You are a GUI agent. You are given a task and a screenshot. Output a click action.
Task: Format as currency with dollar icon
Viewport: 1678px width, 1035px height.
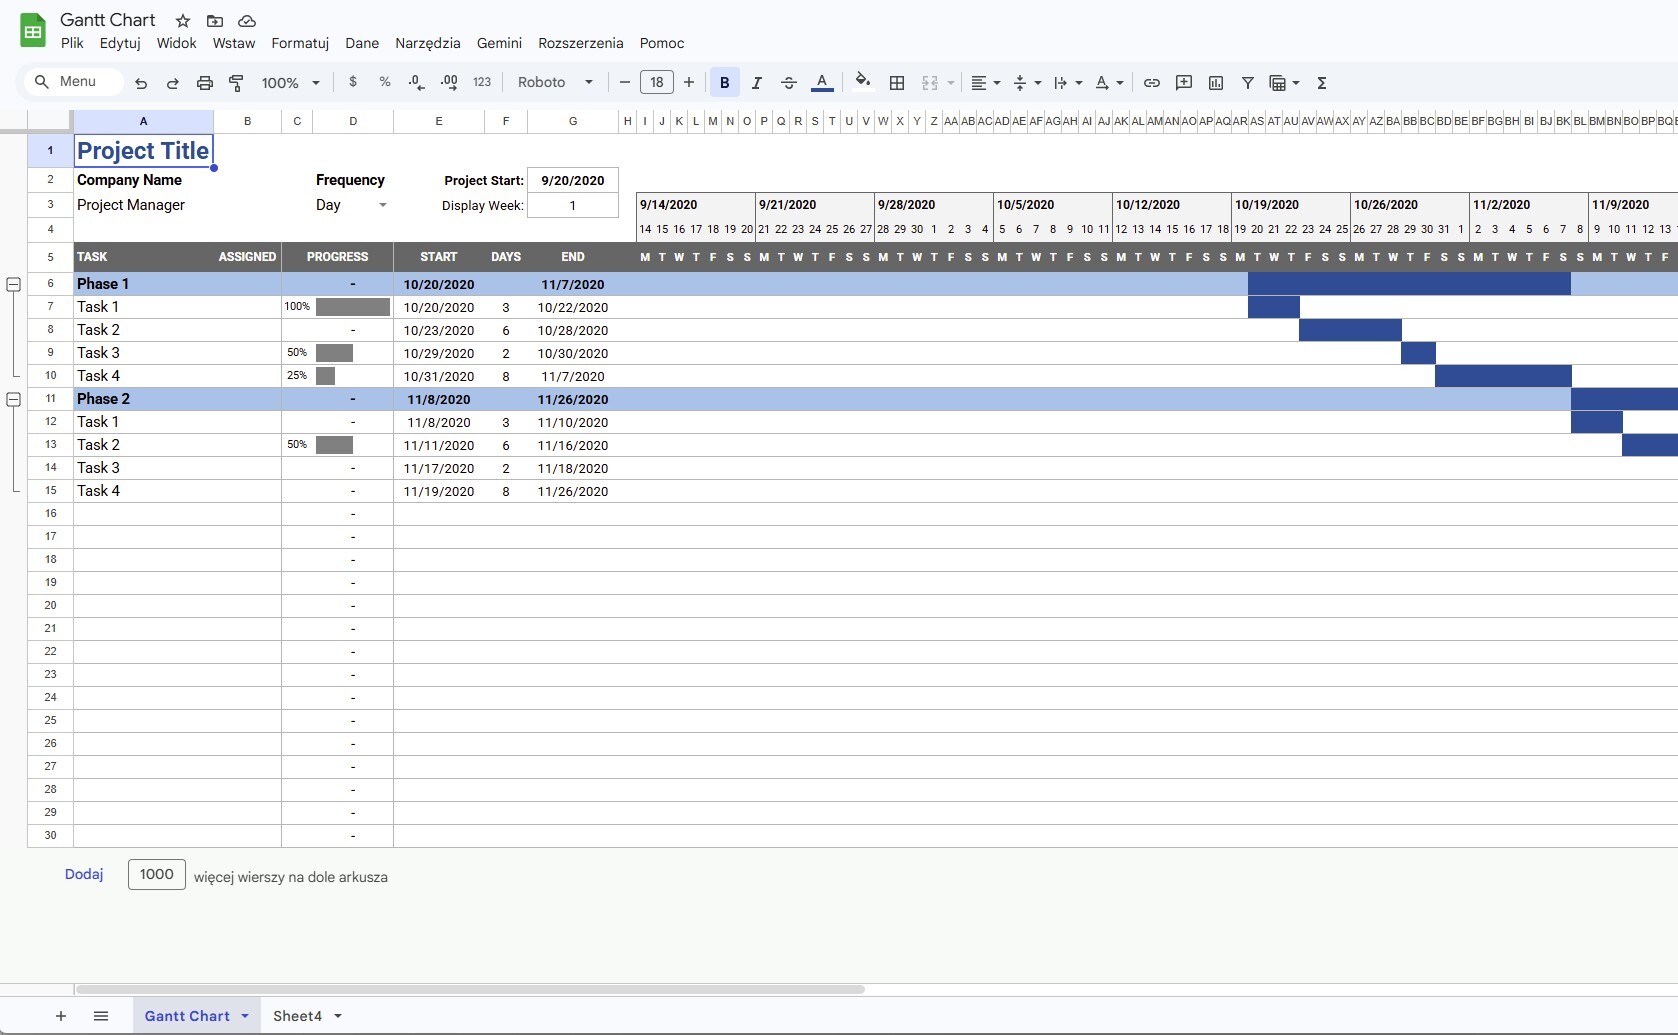pos(353,82)
